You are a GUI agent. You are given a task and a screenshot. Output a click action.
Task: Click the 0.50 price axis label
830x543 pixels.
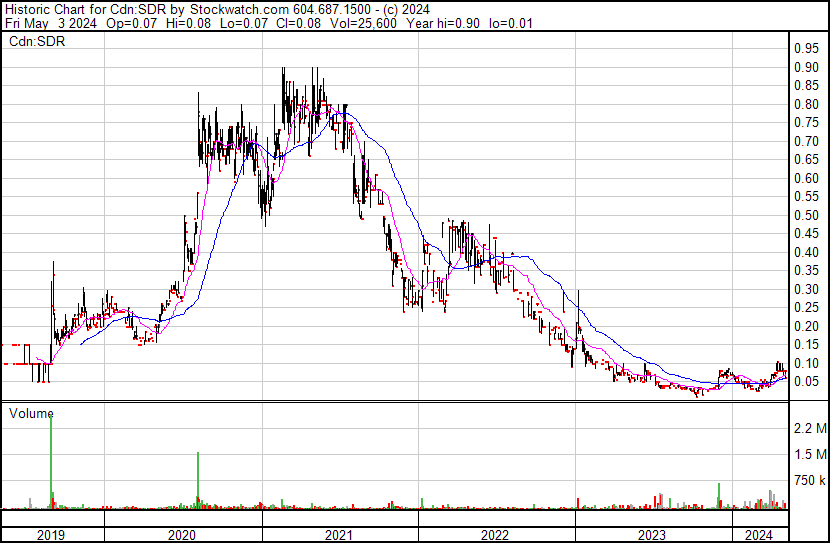(x=806, y=215)
